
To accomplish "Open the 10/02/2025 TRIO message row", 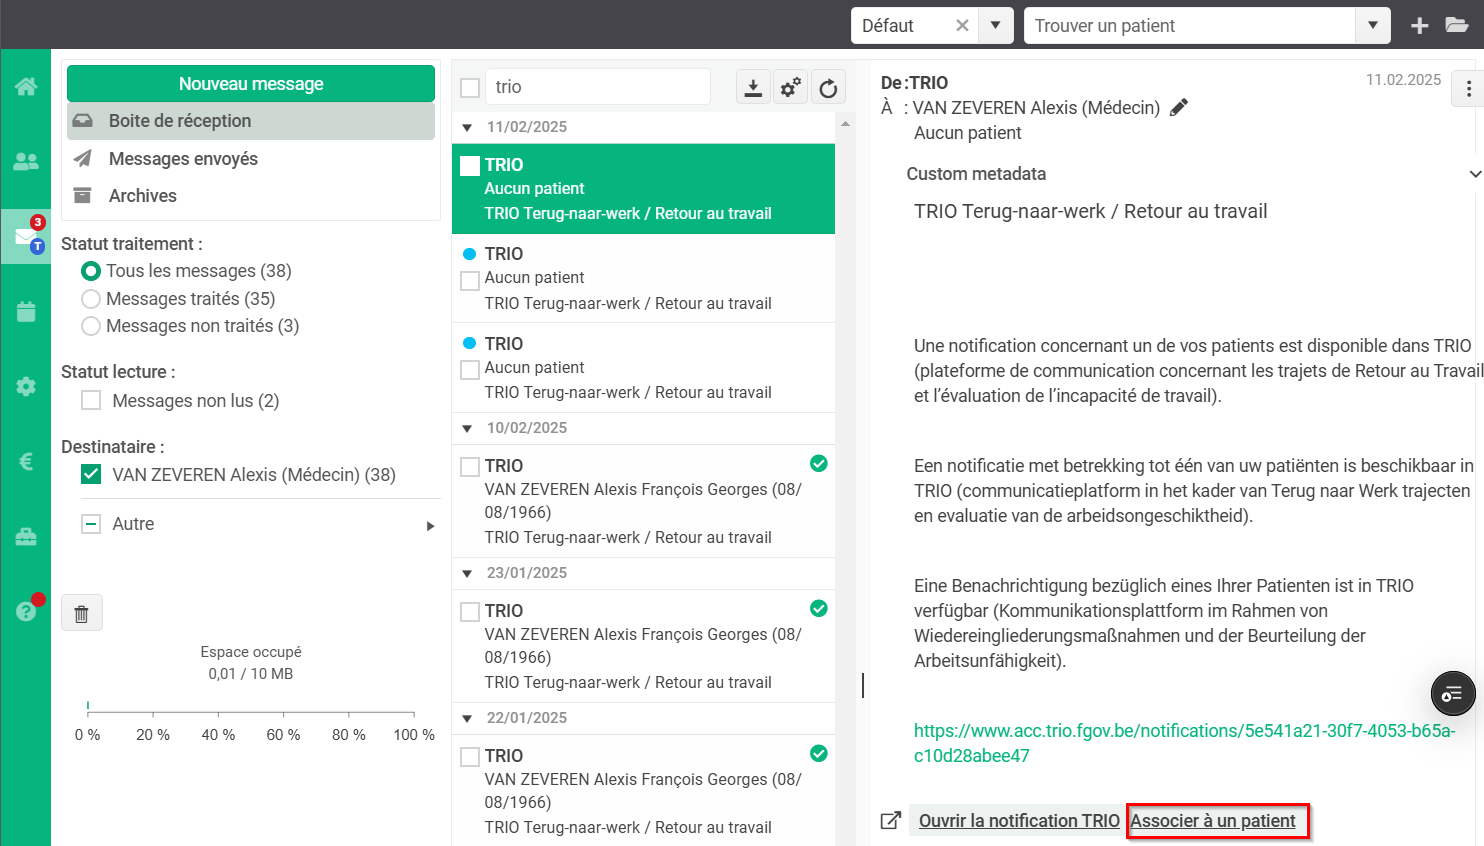I will [643, 501].
